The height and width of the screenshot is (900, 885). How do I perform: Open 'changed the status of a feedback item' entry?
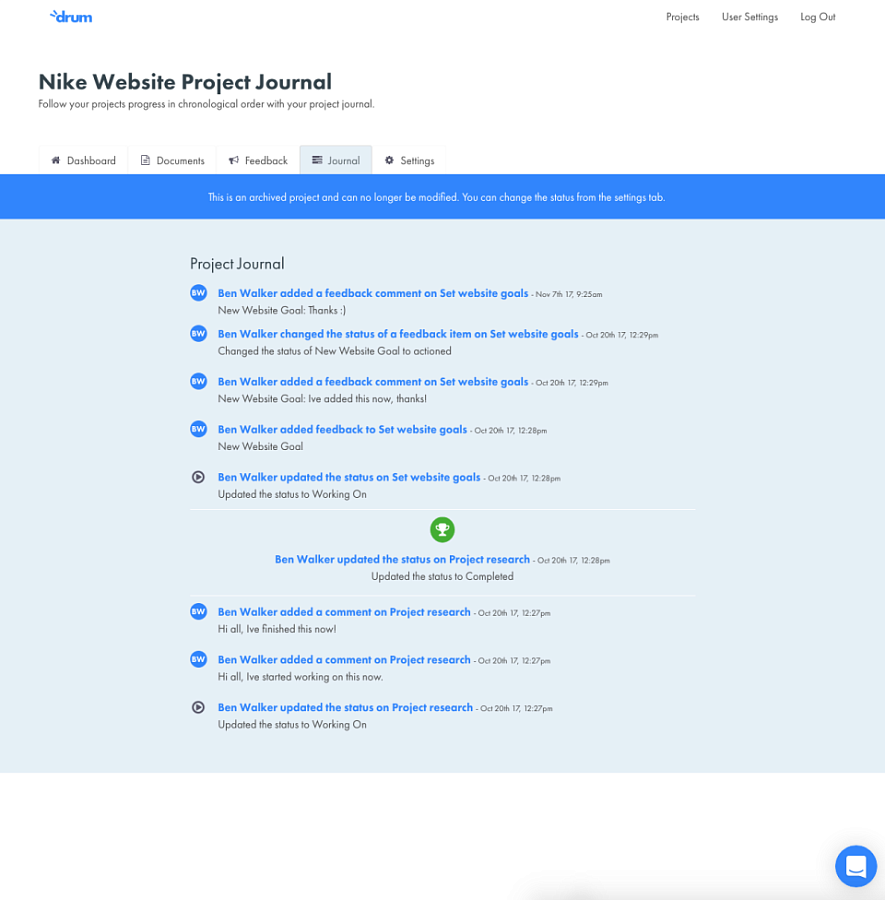[398, 334]
